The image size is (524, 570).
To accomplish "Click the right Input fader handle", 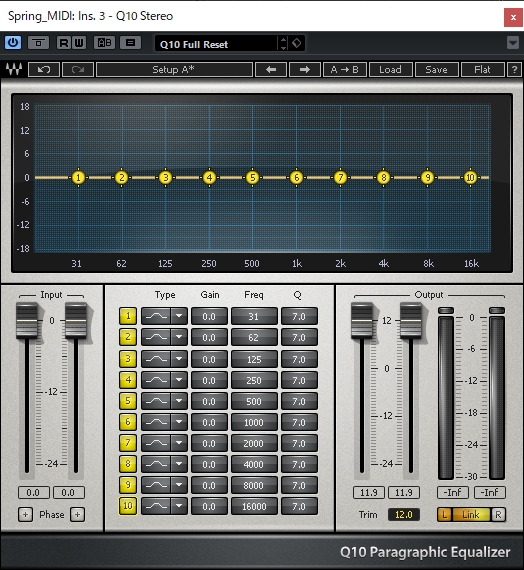I will click(76, 321).
